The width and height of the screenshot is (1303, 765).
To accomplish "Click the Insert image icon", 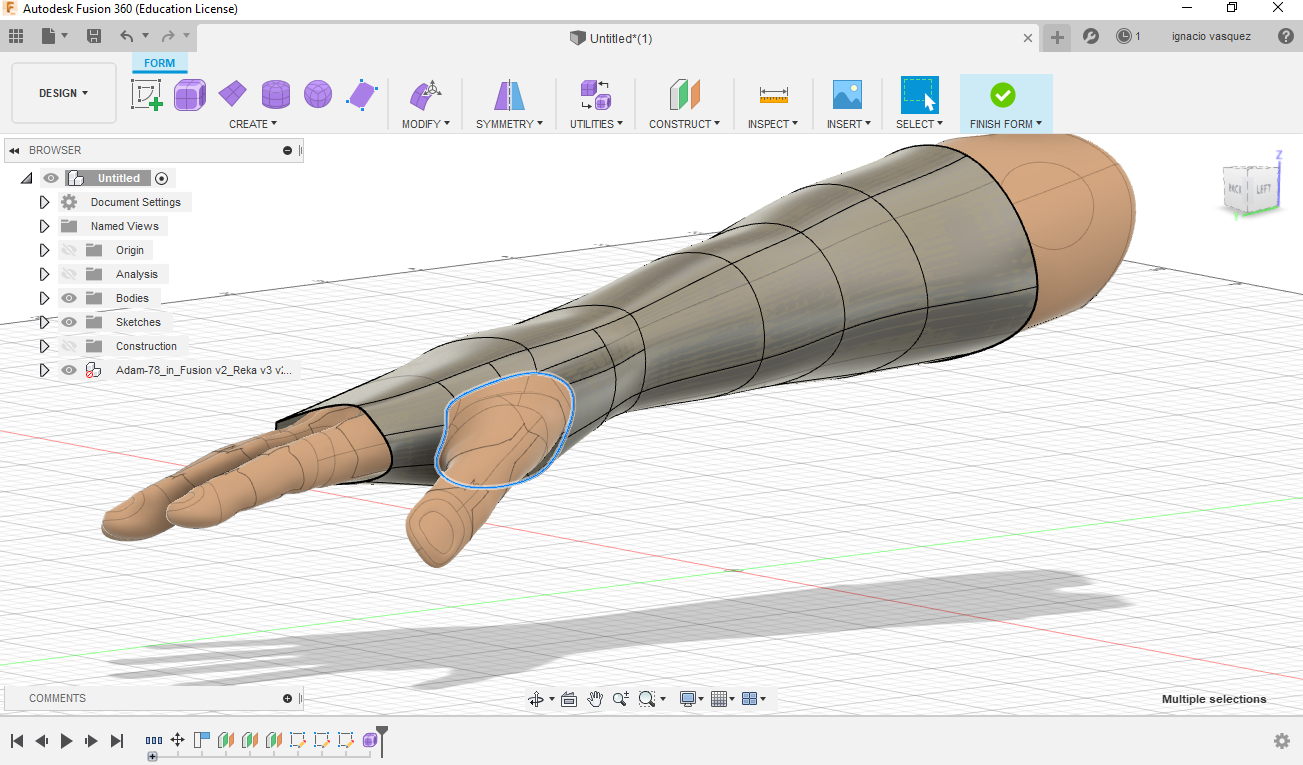I will click(847, 95).
